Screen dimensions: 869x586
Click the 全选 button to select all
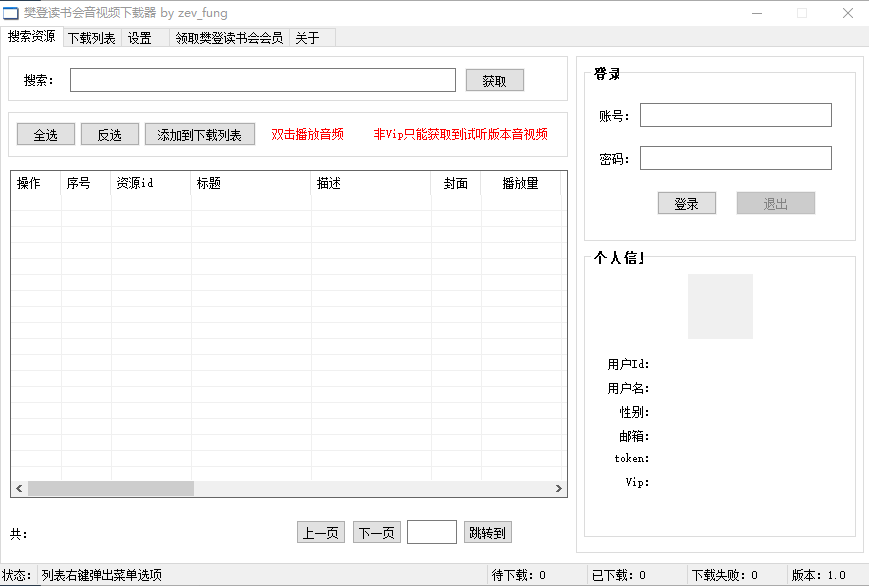[45, 133]
